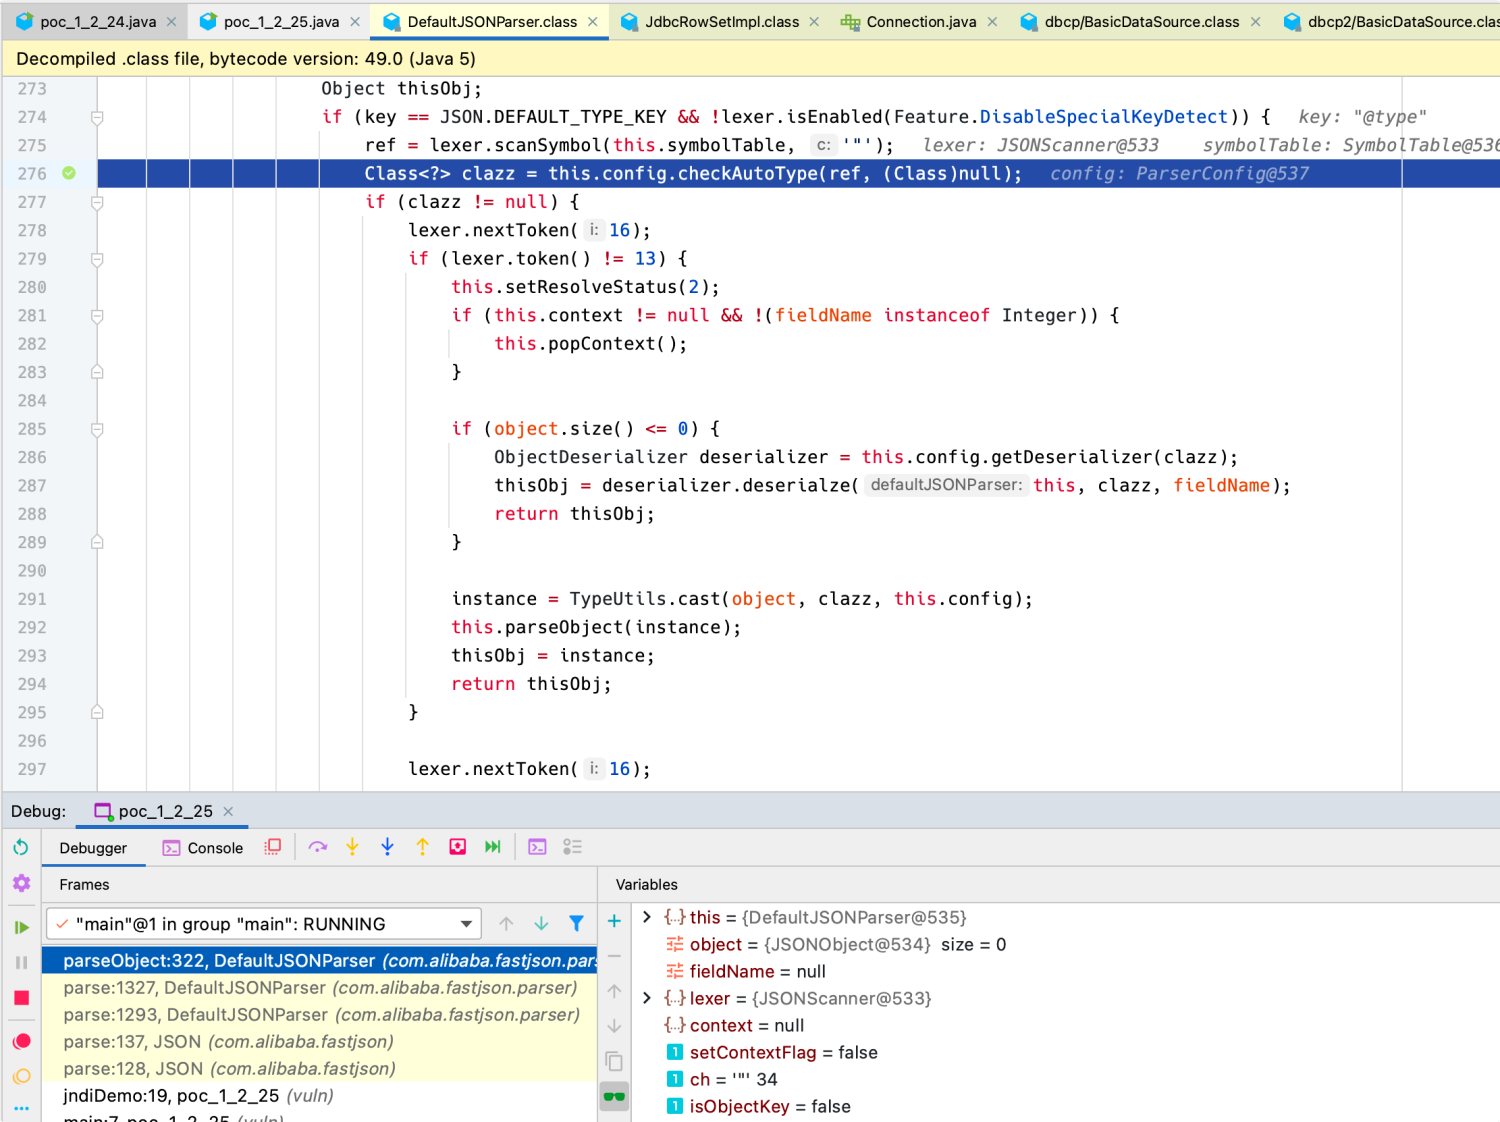
Task: Restore default debugger layout
Action: point(272,847)
